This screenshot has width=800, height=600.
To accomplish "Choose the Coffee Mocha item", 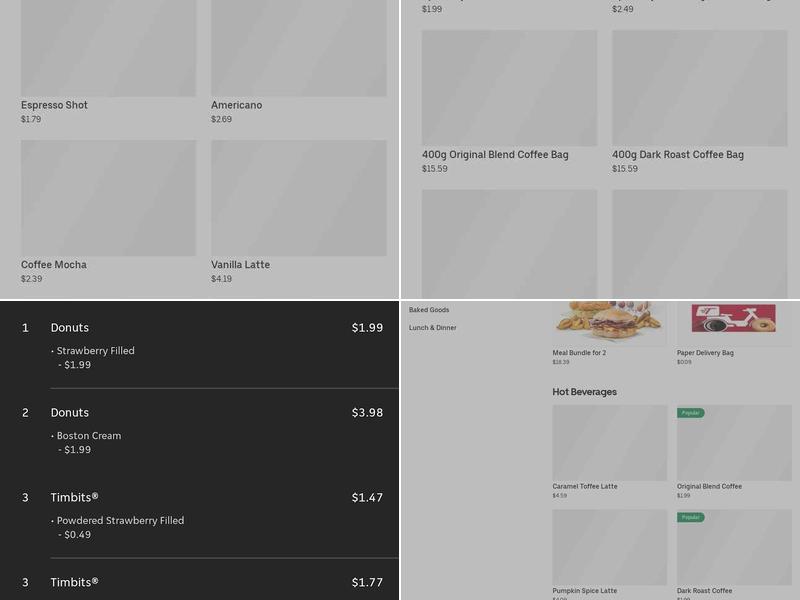I will (x=108, y=198).
